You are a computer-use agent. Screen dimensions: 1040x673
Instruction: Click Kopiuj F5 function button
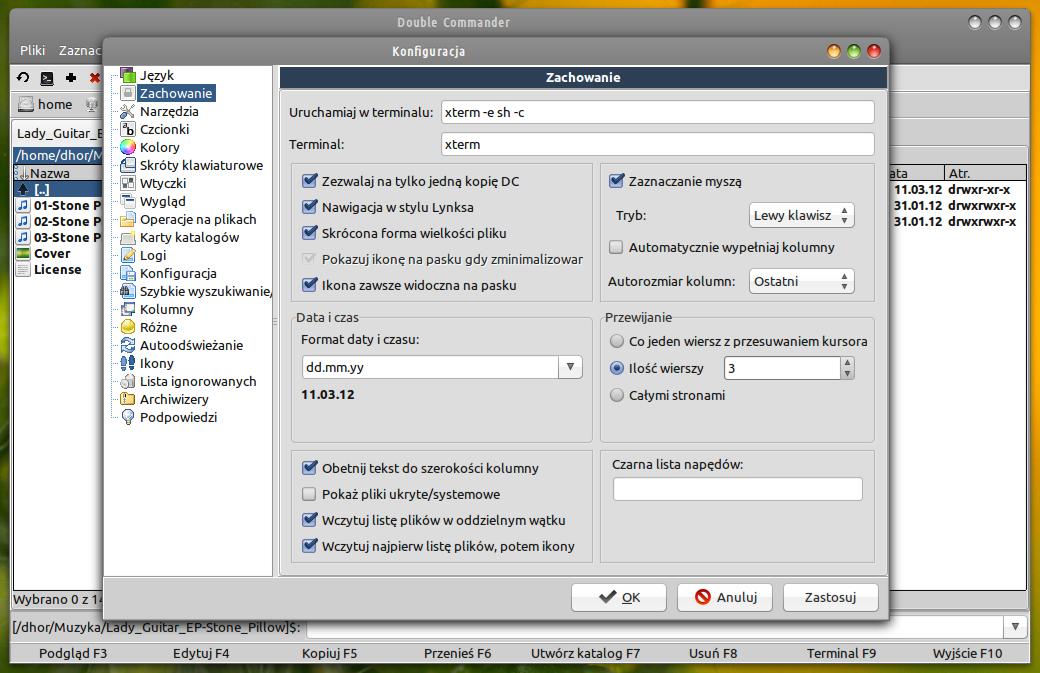point(330,653)
